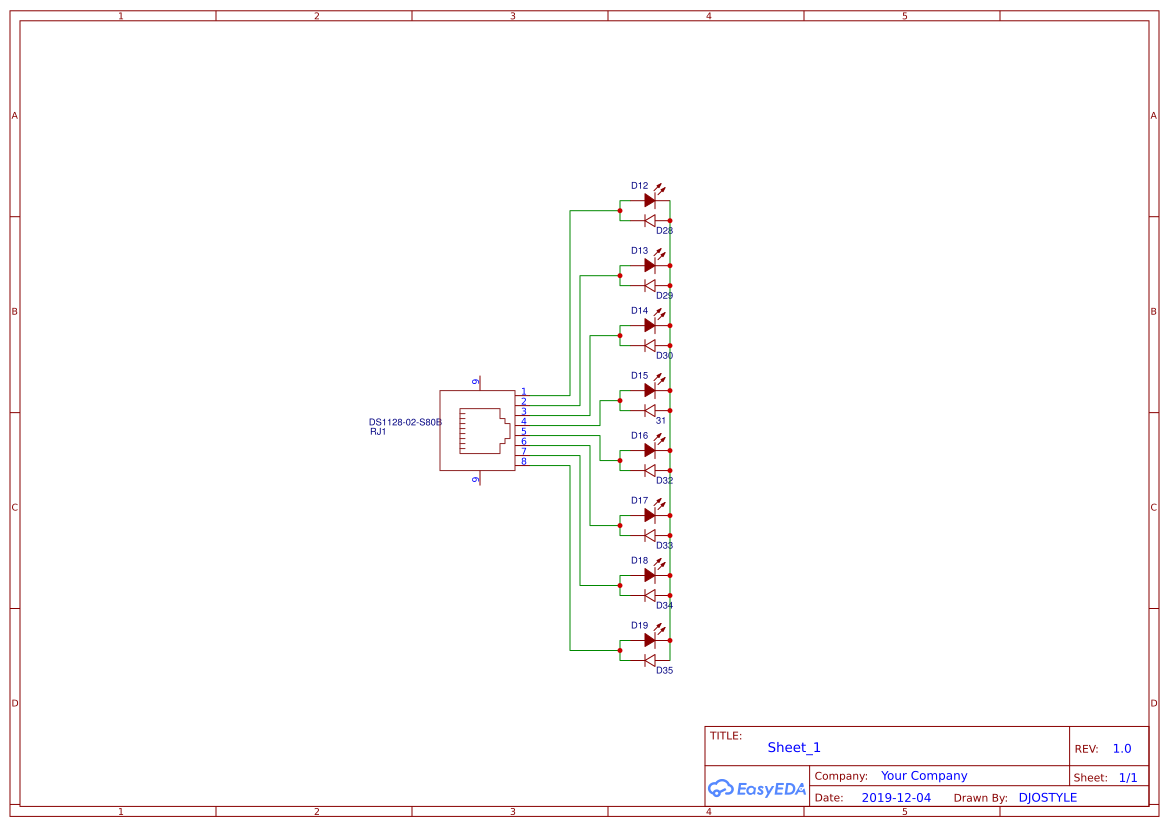Select the D35 diode symbol
This screenshot has height=827, width=1169.
649,660
